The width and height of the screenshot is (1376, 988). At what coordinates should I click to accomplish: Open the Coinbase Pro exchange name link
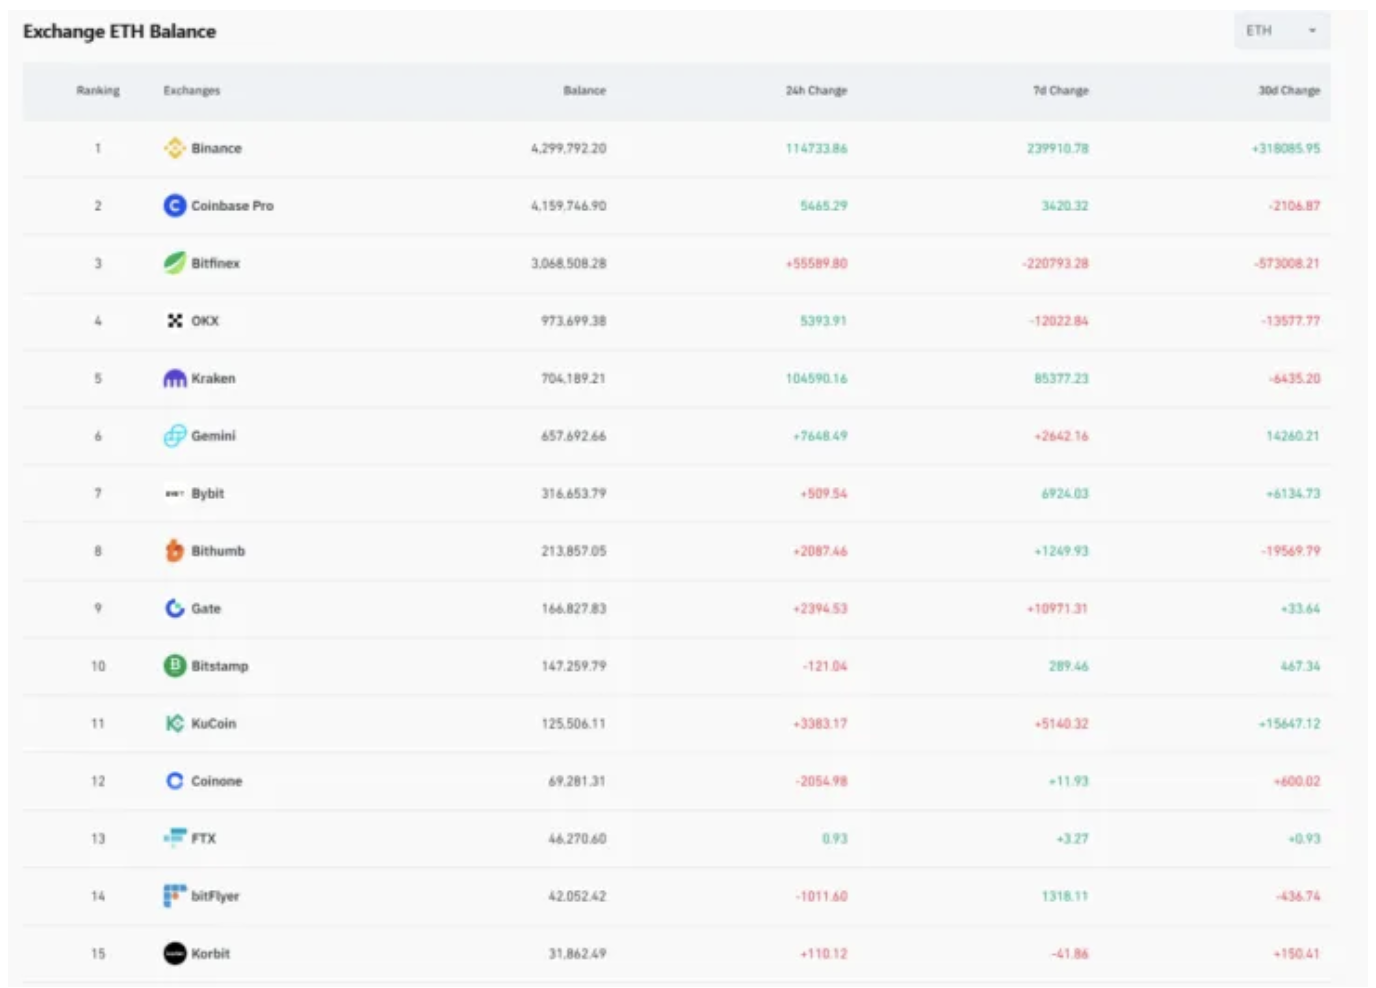pyautogui.click(x=232, y=206)
